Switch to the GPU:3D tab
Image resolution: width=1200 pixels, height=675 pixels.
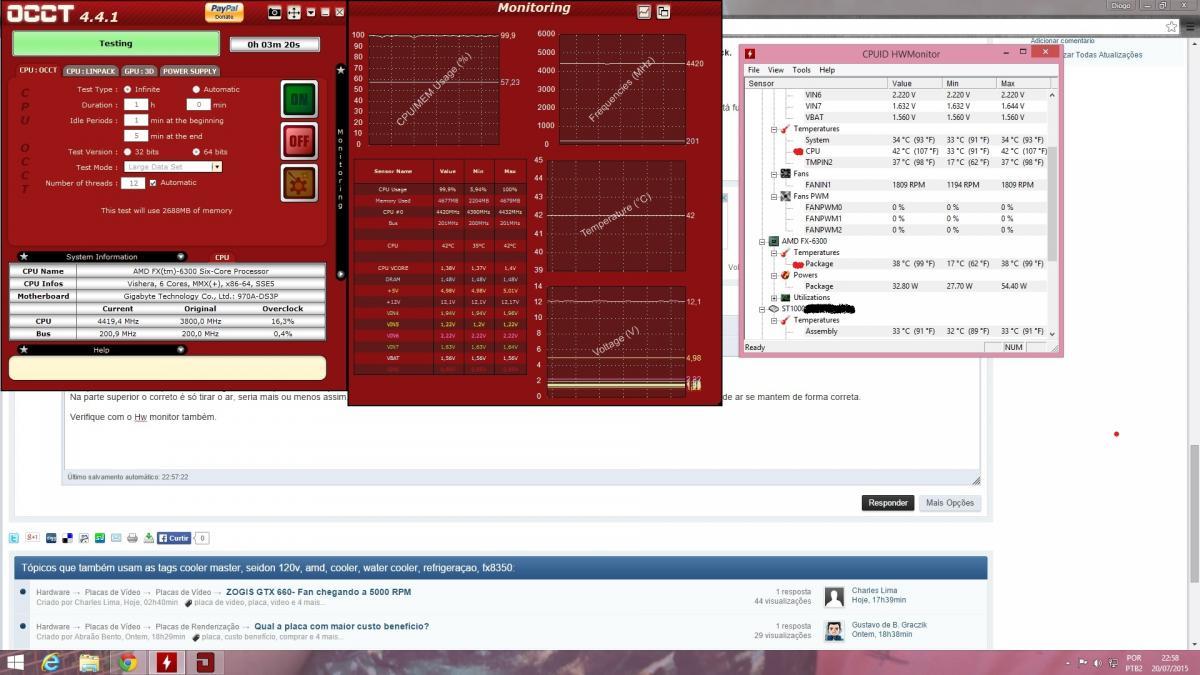[x=139, y=71]
